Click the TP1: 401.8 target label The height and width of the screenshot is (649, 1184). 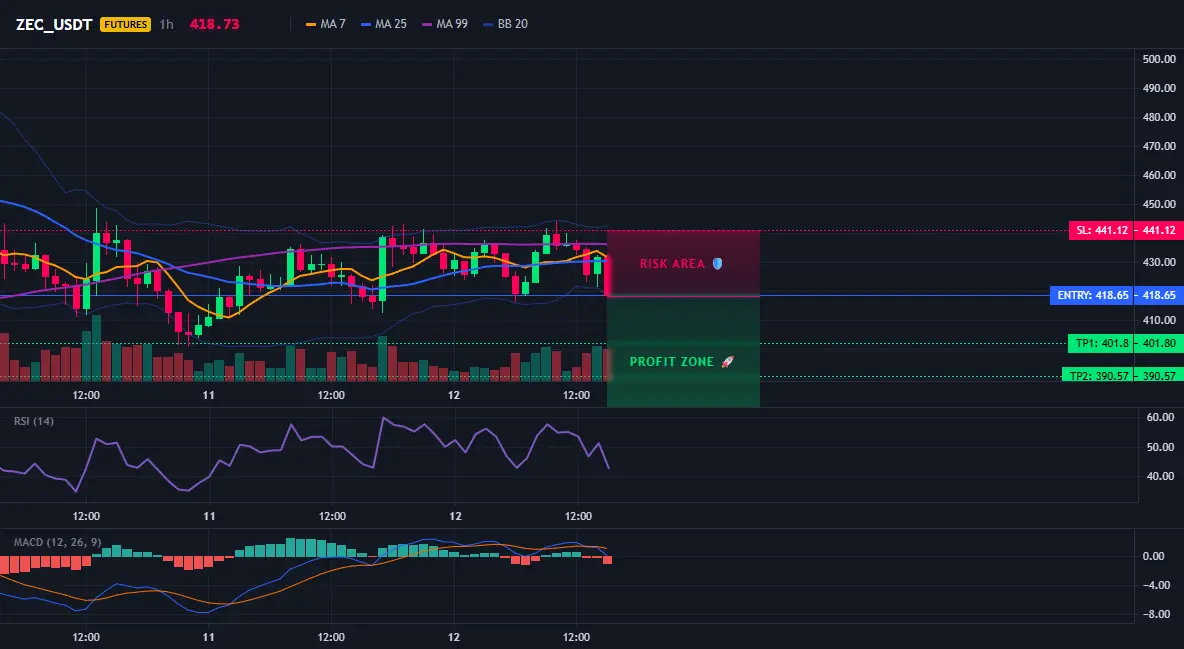1100,344
